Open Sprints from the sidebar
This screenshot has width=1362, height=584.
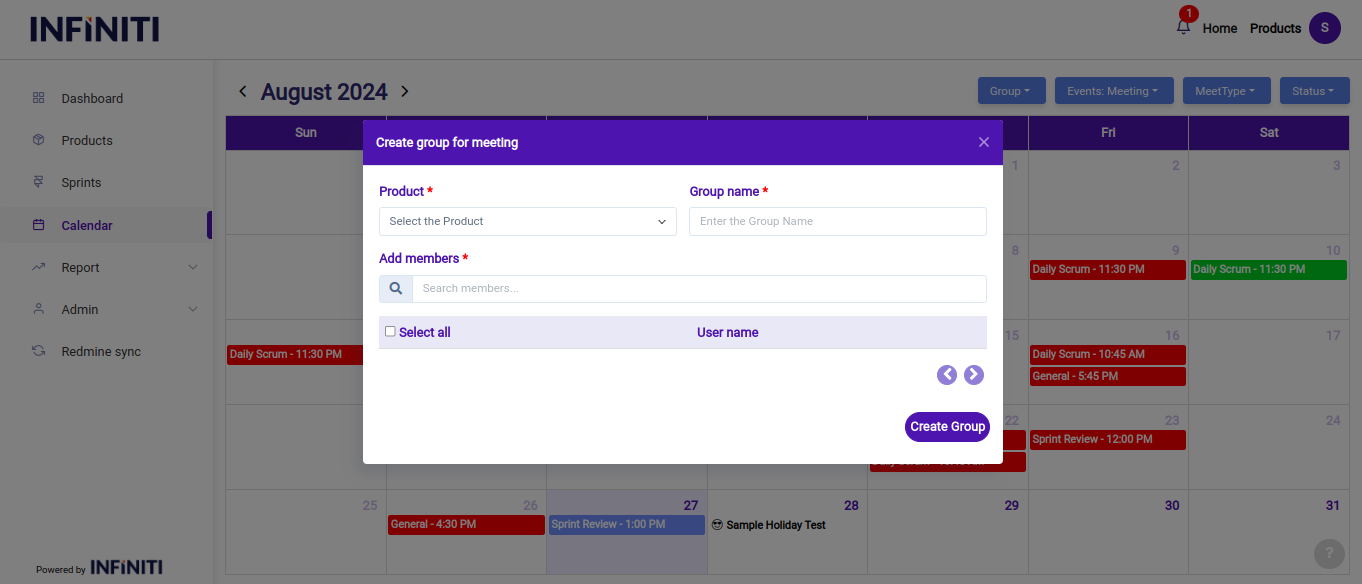[81, 183]
